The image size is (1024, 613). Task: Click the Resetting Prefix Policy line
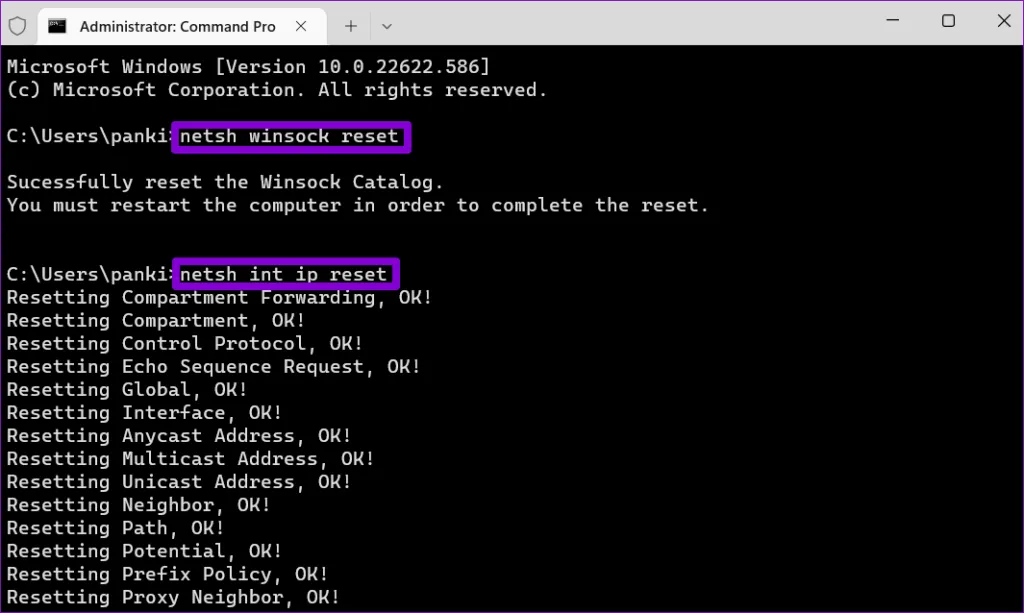[167, 574]
